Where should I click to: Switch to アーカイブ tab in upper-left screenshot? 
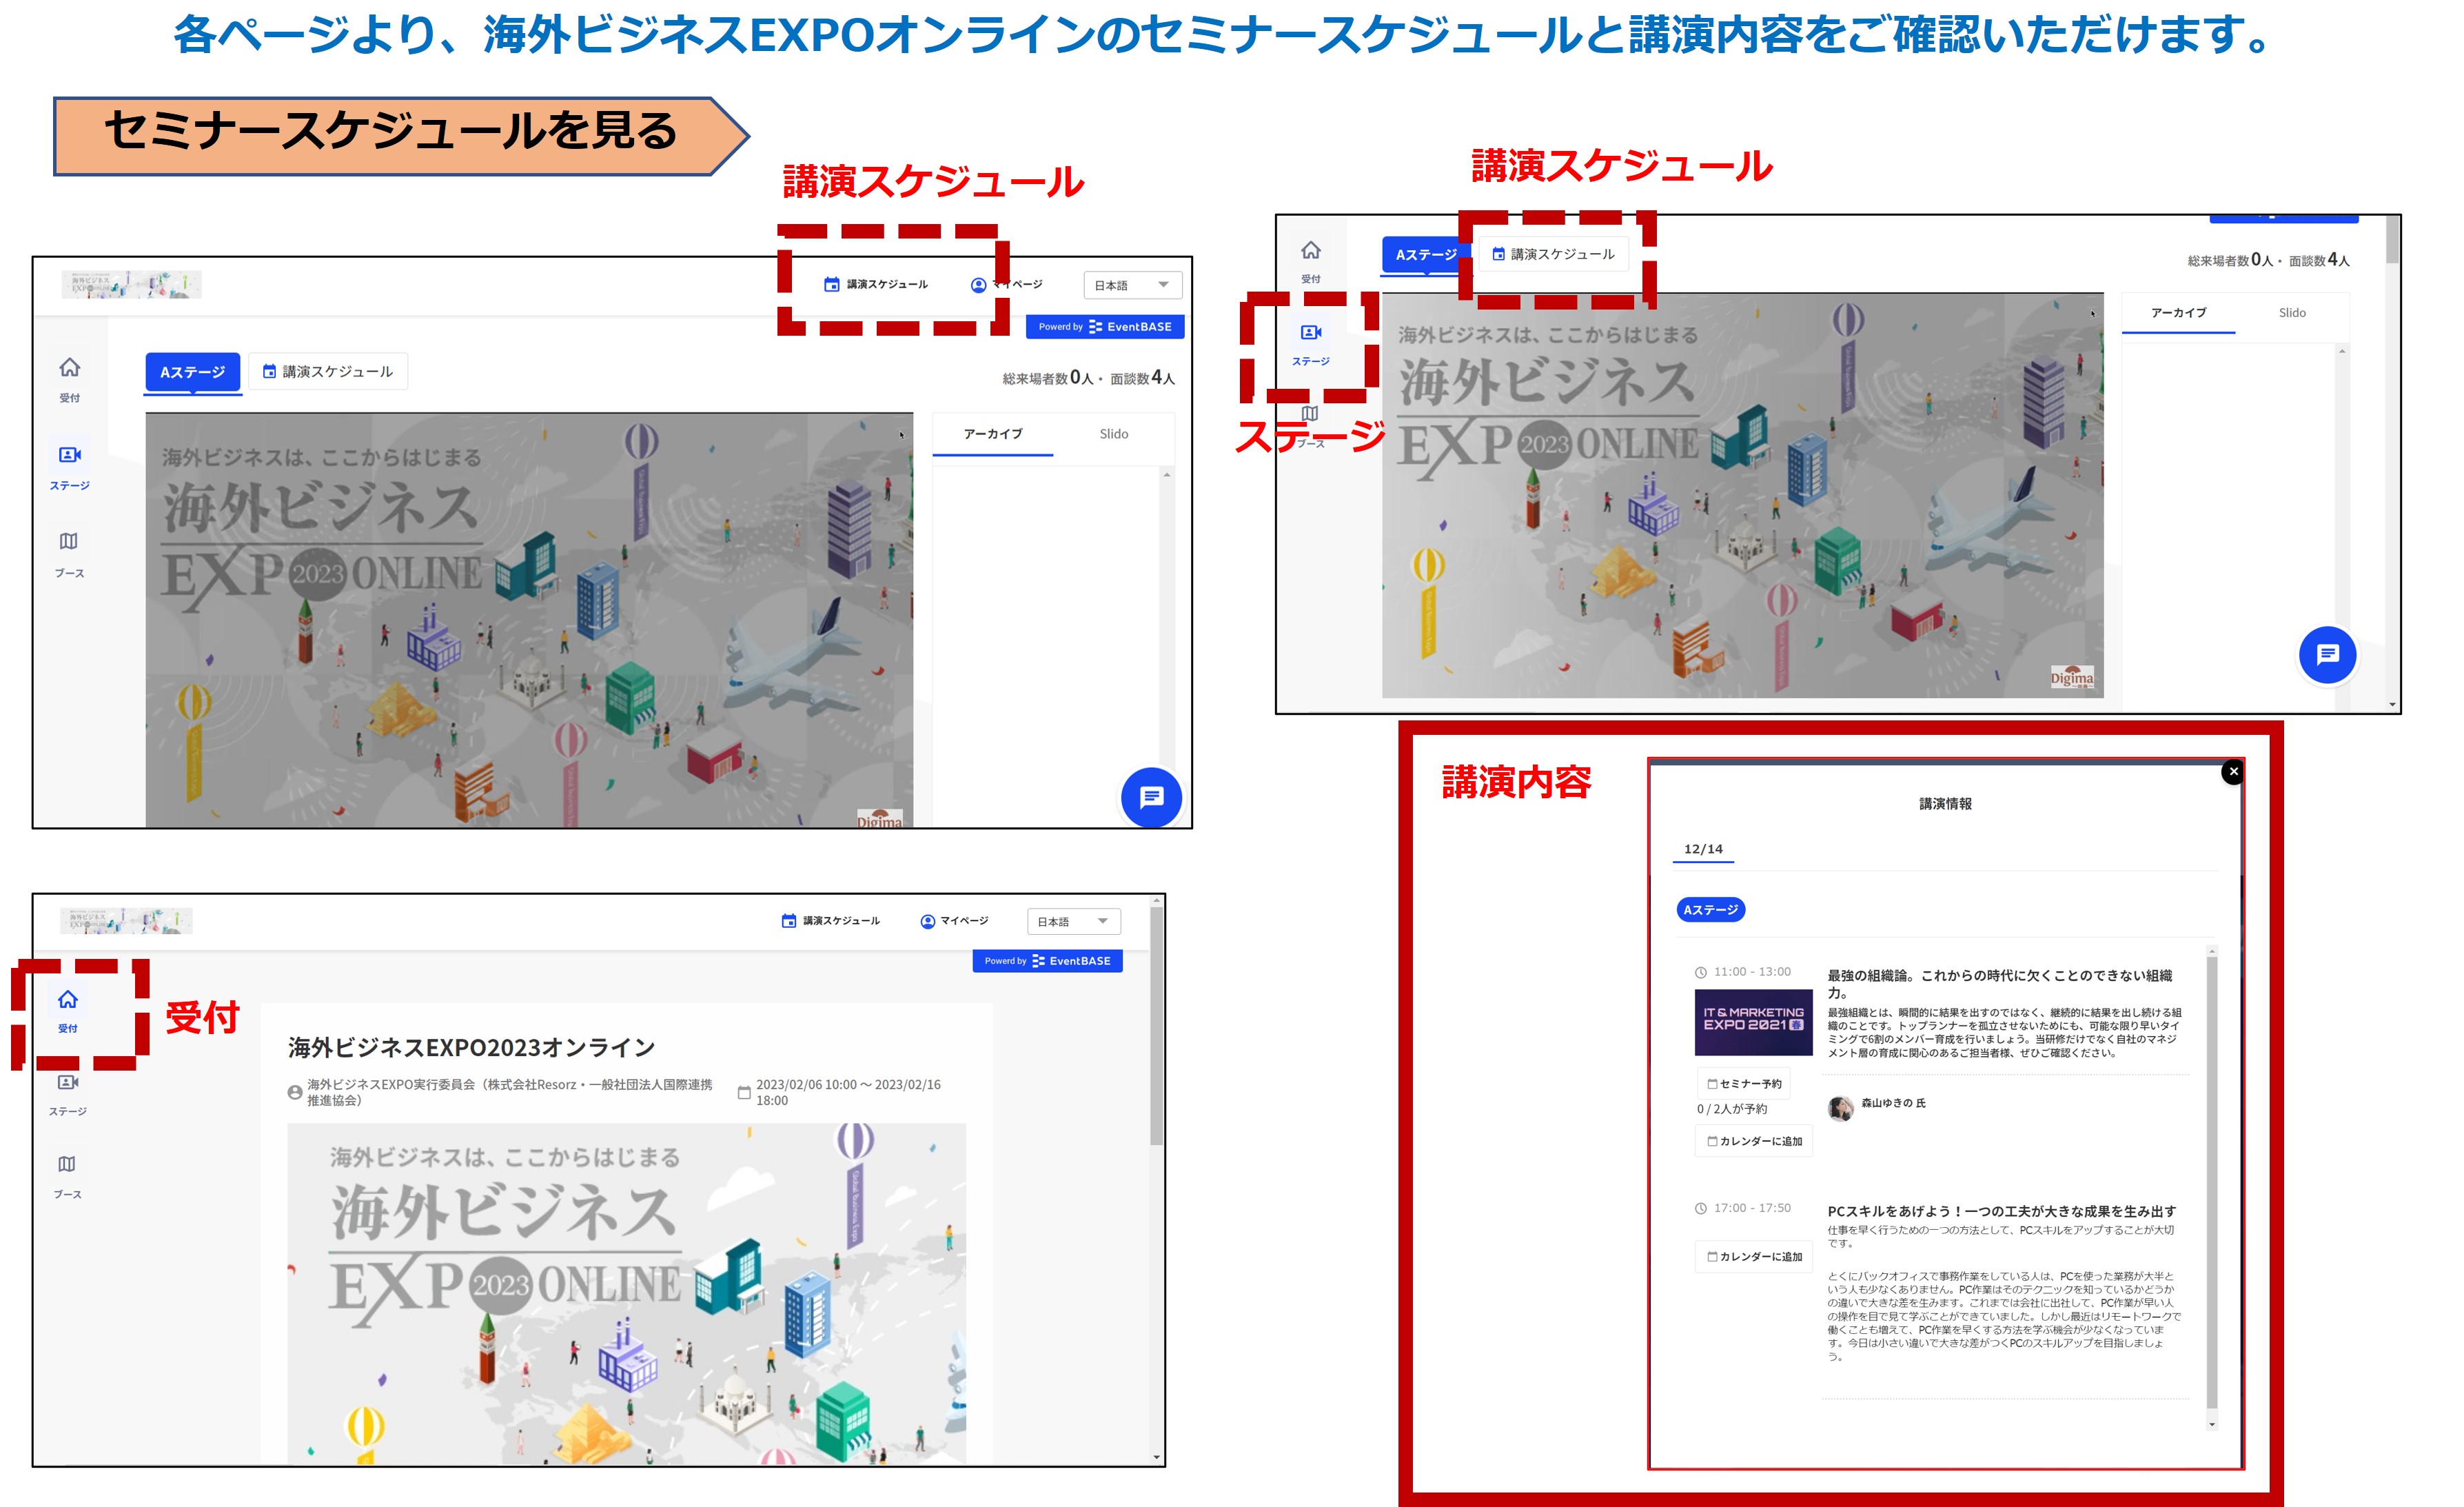click(992, 434)
